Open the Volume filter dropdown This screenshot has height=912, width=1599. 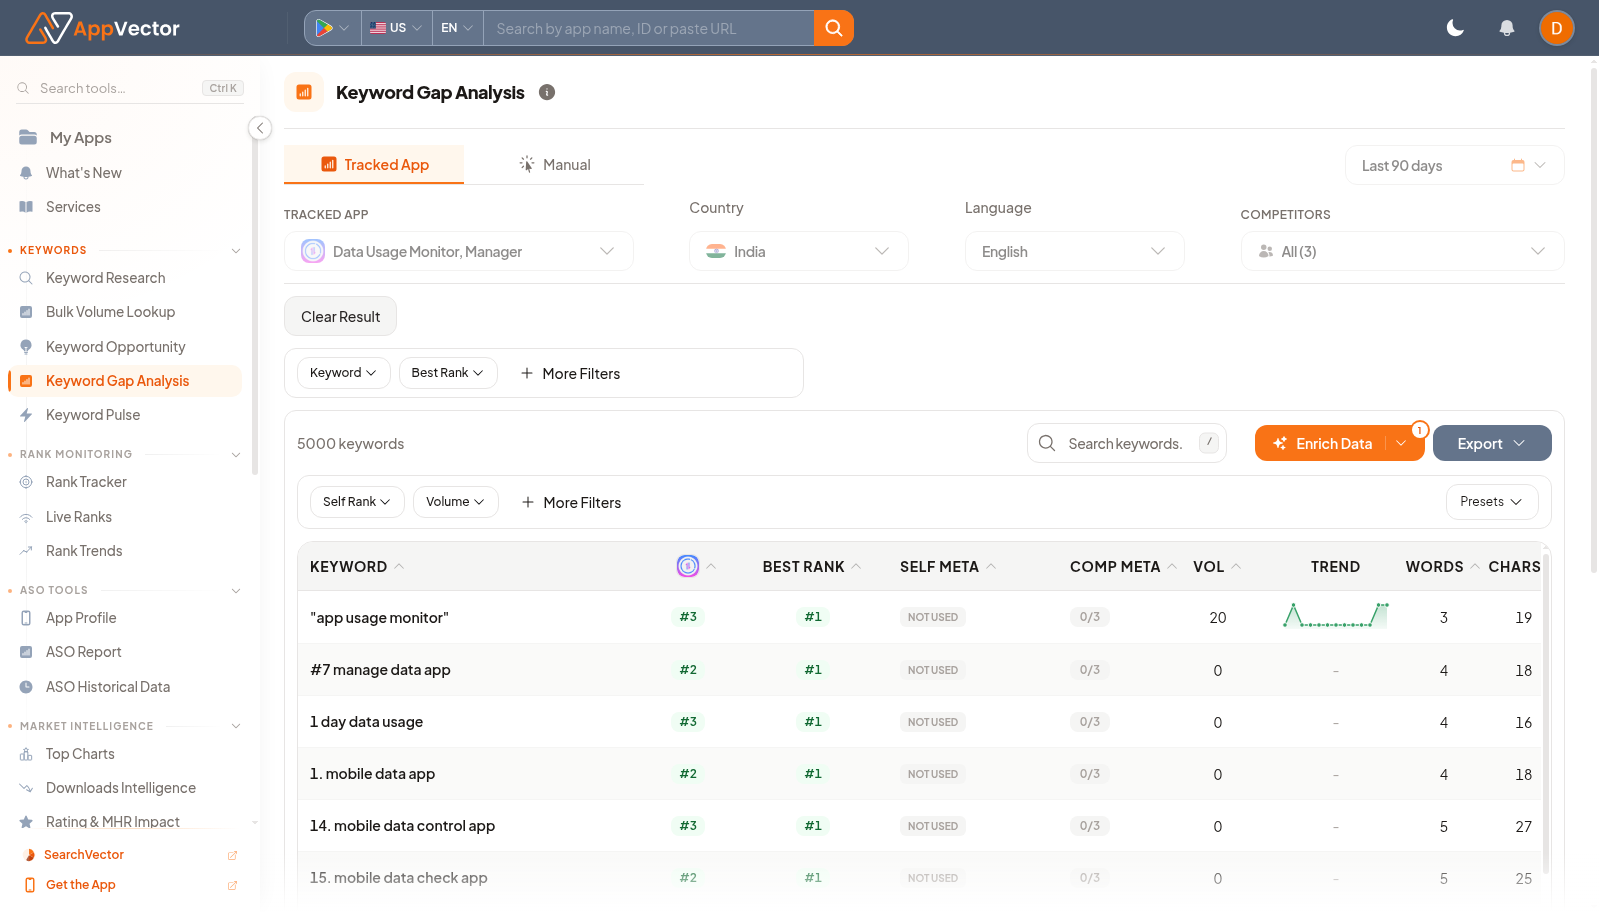point(455,502)
